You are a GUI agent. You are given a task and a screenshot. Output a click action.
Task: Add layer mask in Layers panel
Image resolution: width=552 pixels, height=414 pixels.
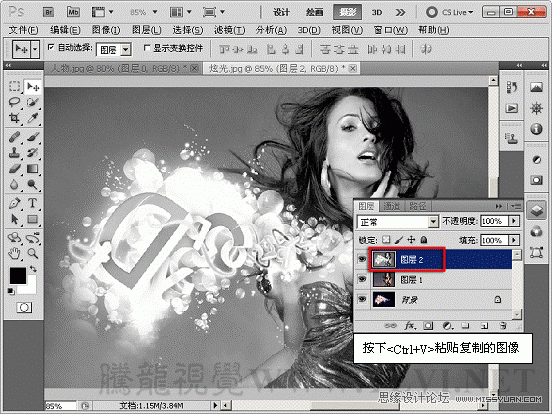[428, 326]
